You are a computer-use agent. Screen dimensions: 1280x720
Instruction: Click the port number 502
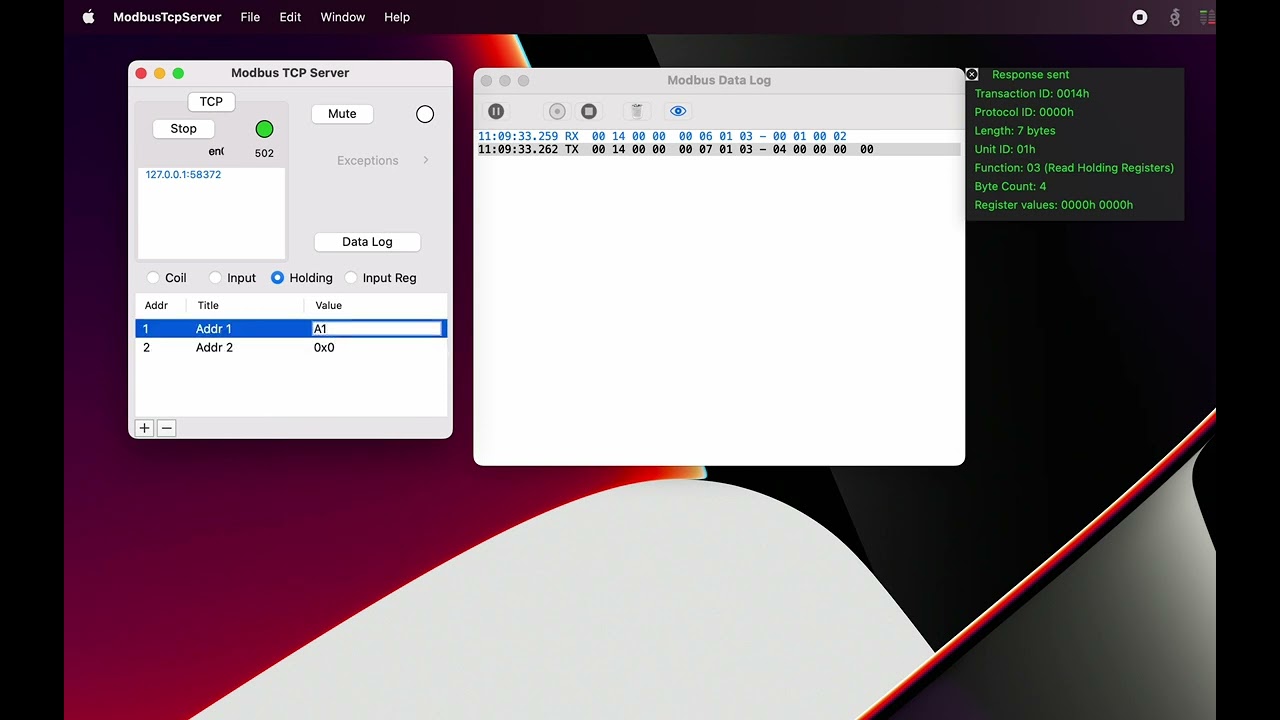point(264,153)
